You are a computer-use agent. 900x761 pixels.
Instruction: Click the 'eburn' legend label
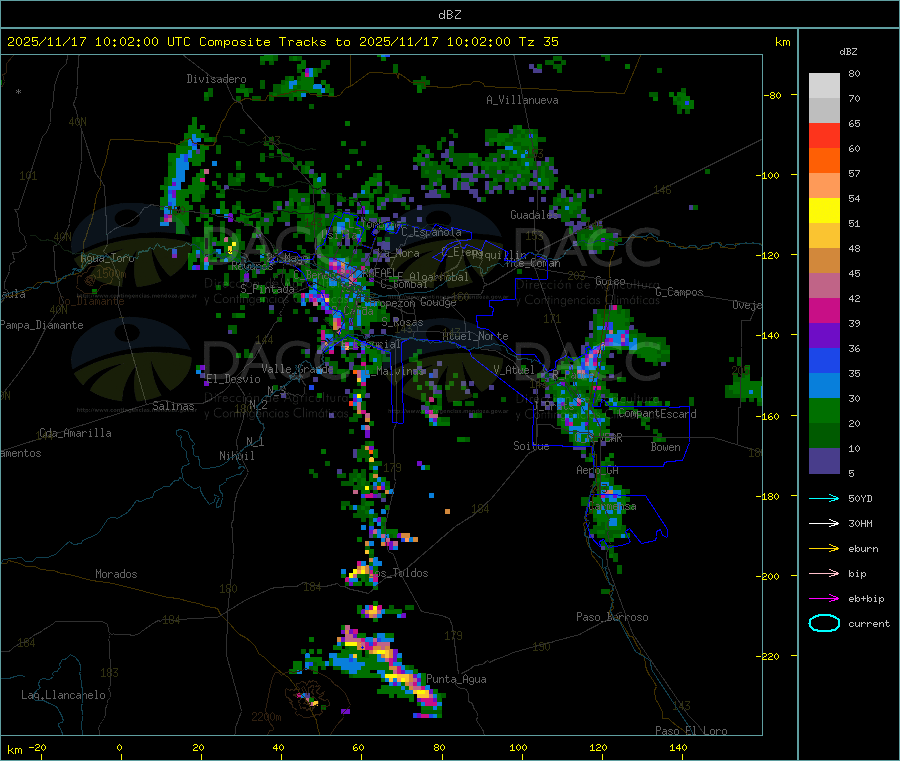[x=863, y=549]
